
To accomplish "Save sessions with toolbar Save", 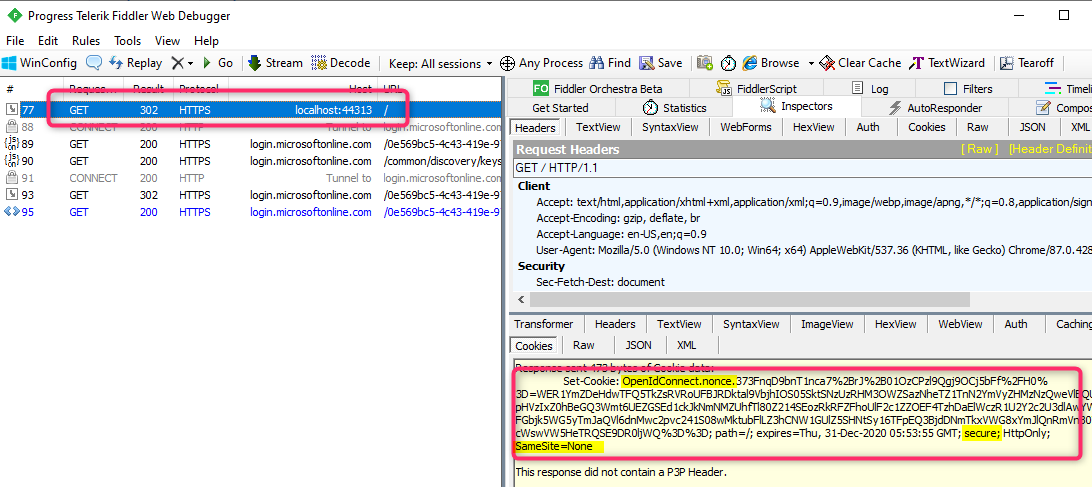I will pos(661,63).
